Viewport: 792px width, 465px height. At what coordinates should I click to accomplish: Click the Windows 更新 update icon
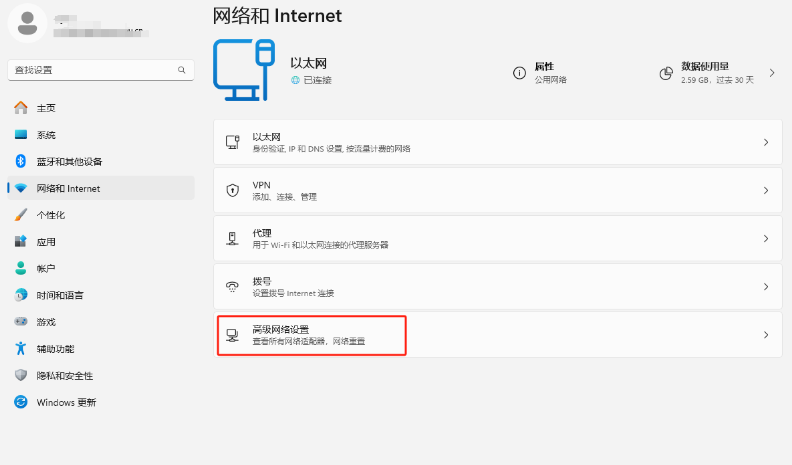pos(20,402)
